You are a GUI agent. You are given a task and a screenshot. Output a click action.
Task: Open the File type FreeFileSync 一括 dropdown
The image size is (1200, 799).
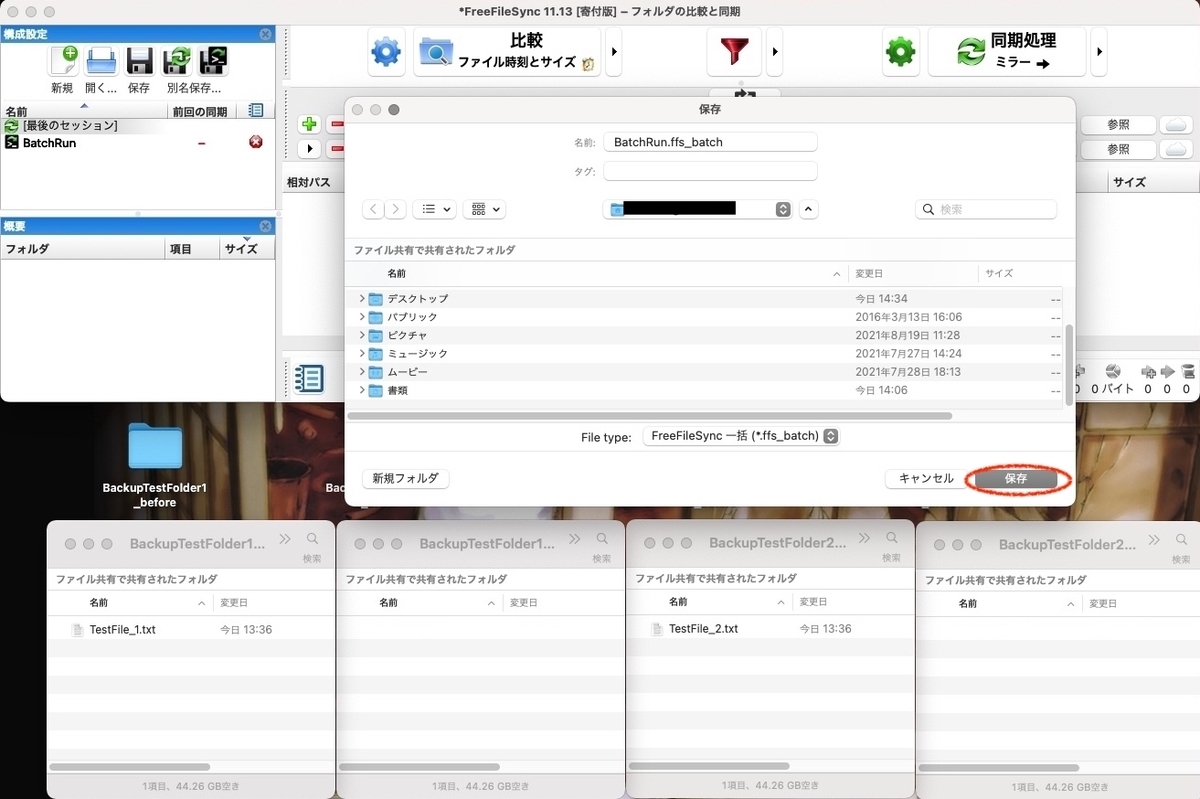[740, 436]
